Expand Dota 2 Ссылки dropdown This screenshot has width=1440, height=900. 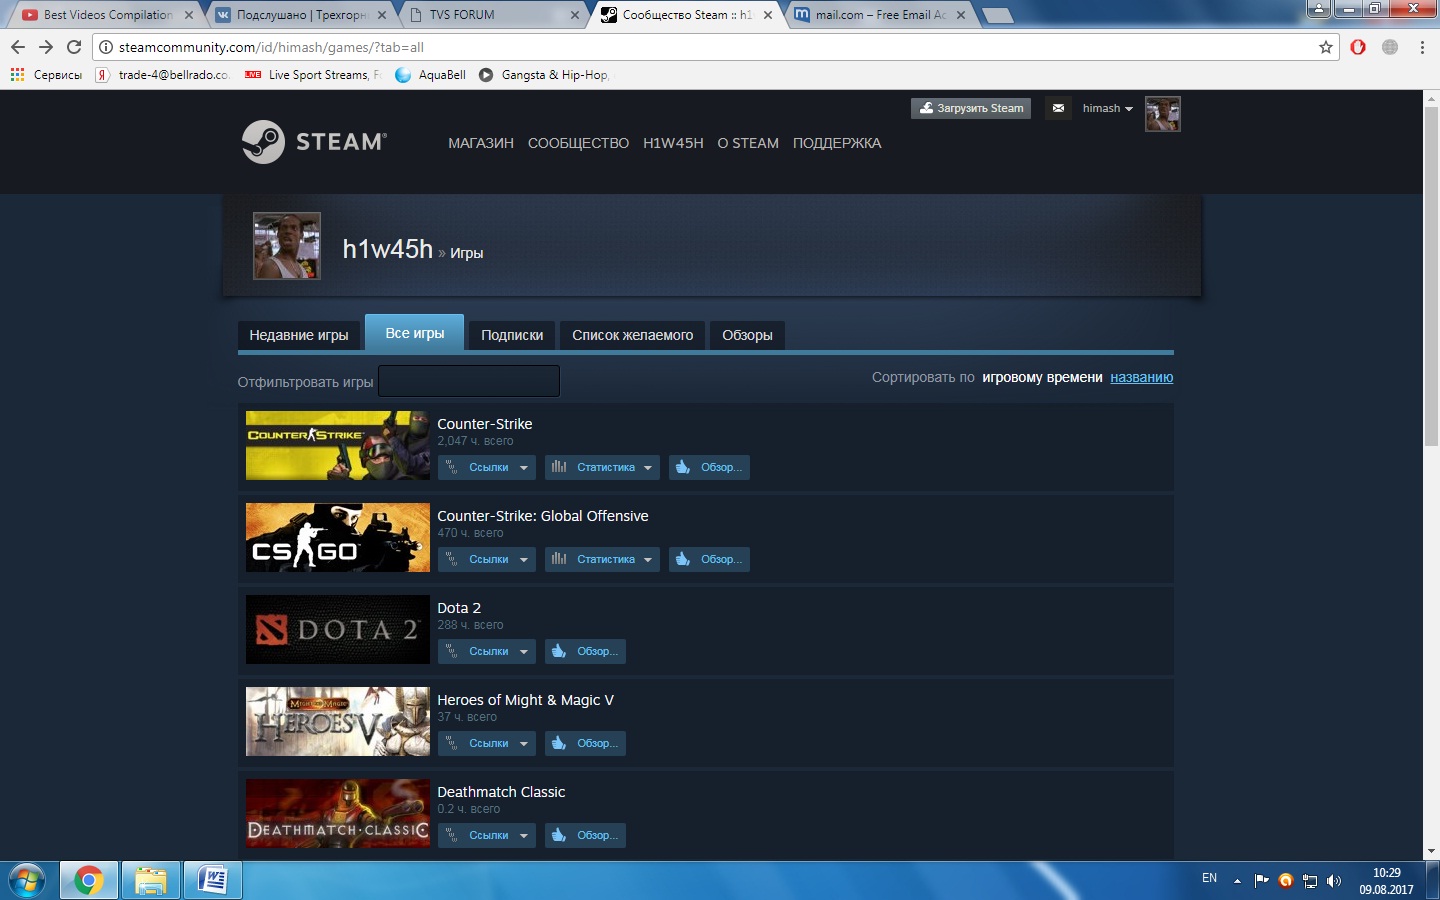(487, 651)
